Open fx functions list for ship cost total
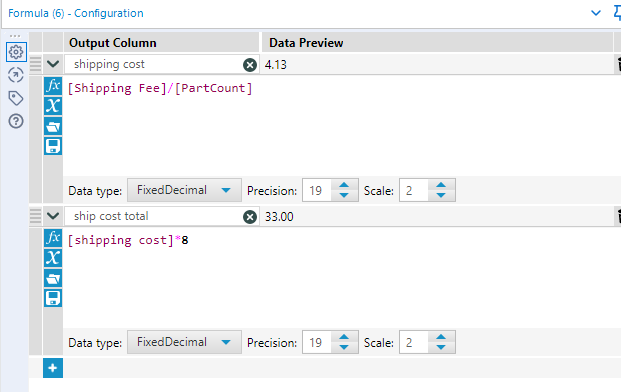The width and height of the screenshot is (621, 392). (53, 238)
